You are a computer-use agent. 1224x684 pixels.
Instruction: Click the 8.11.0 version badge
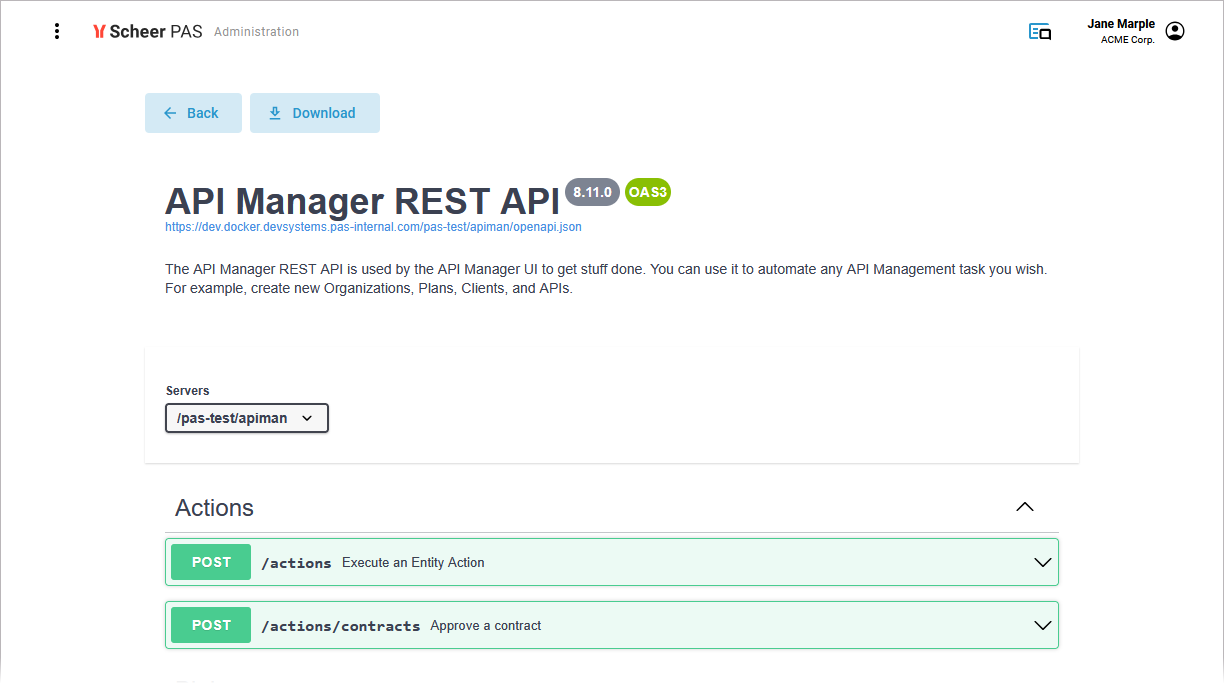coord(592,192)
